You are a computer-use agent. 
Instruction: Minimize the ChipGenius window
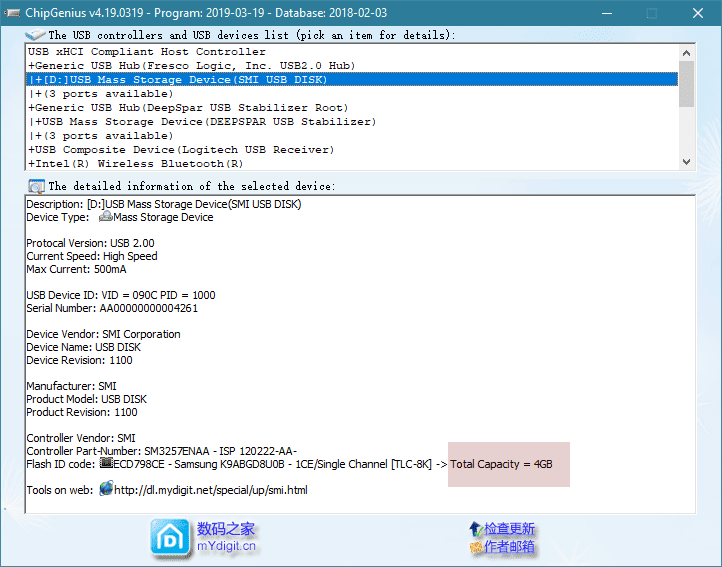[x=607, y=13]
